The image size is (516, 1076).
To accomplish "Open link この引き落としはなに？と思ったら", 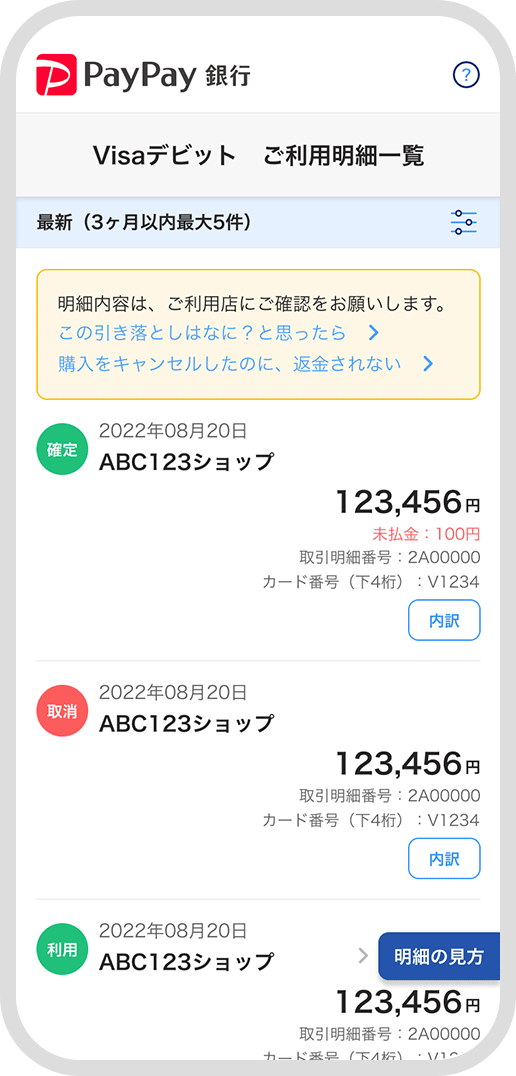I will pos(202,333).
